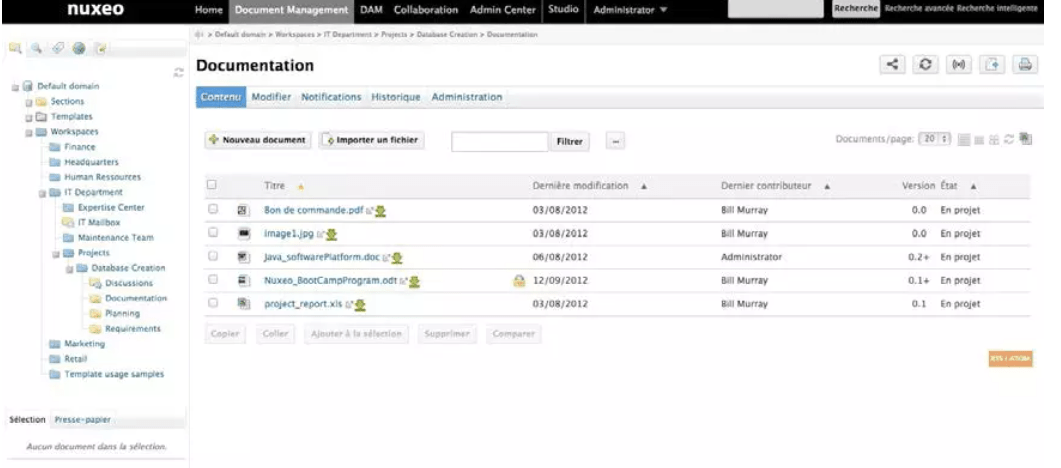1061x468 pixels.
Task: Click the refresh arrows icon in the Documentation header
Action: [x=927, y=65]
